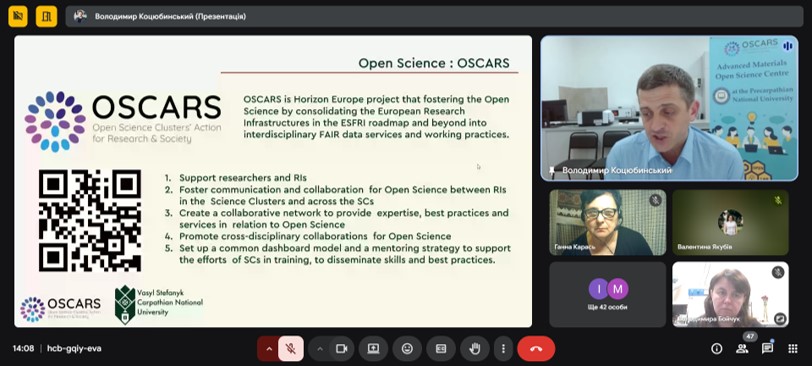Toggle closed captions
Screen dimensions: 812x366
(441, 349)
